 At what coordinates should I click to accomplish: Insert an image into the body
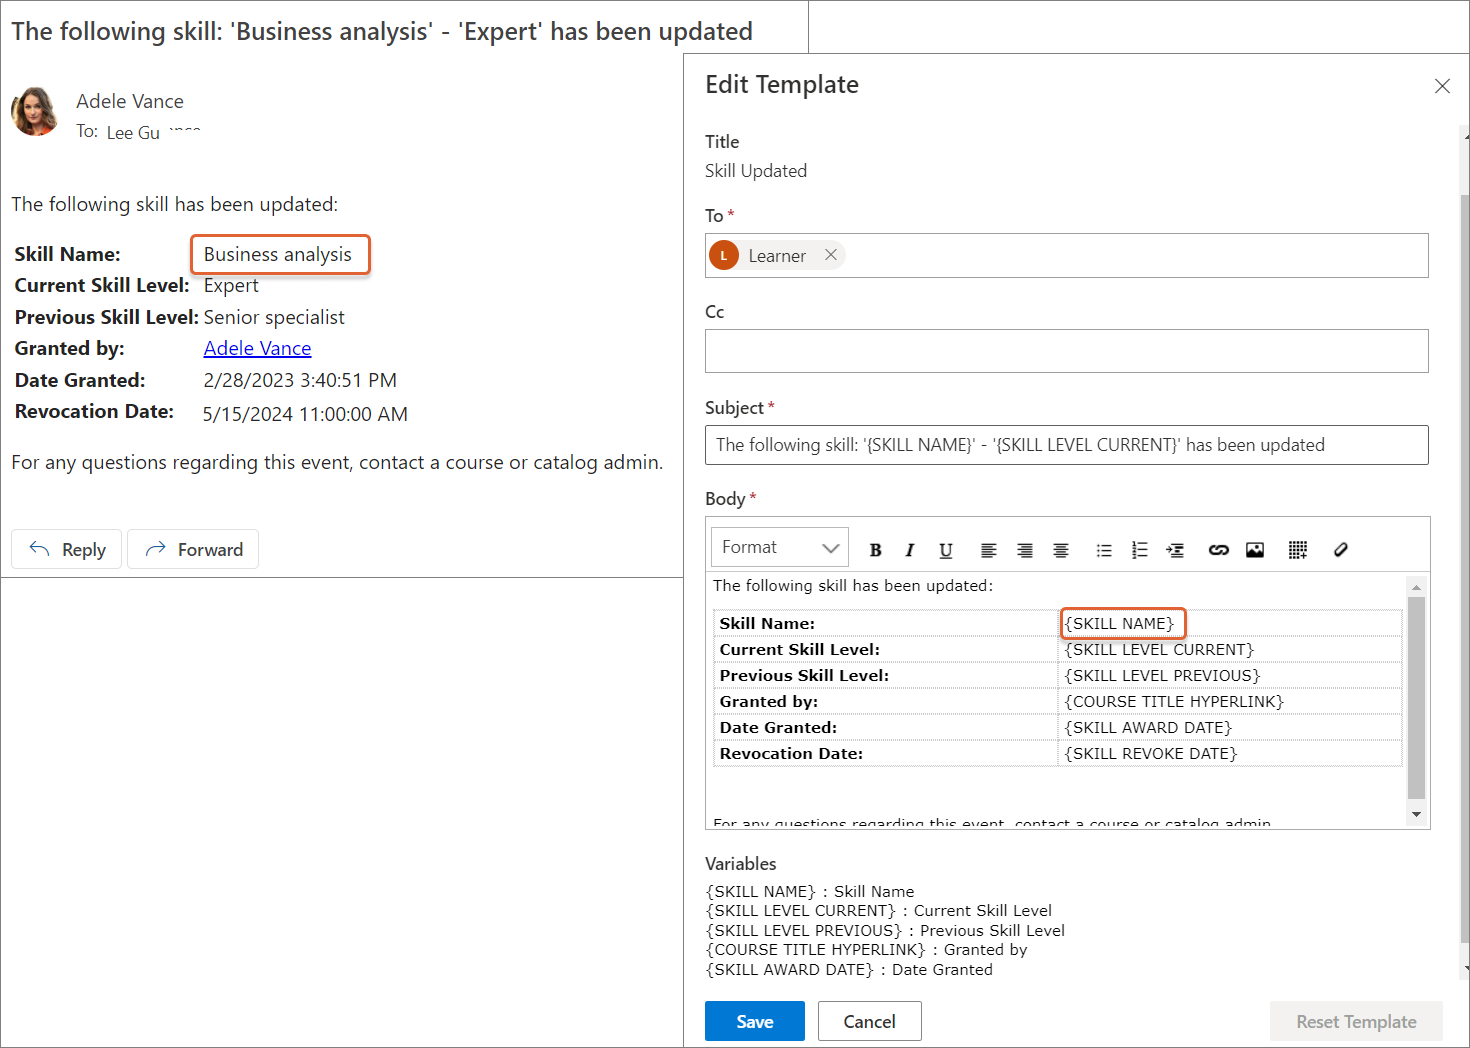[1255, 550]
